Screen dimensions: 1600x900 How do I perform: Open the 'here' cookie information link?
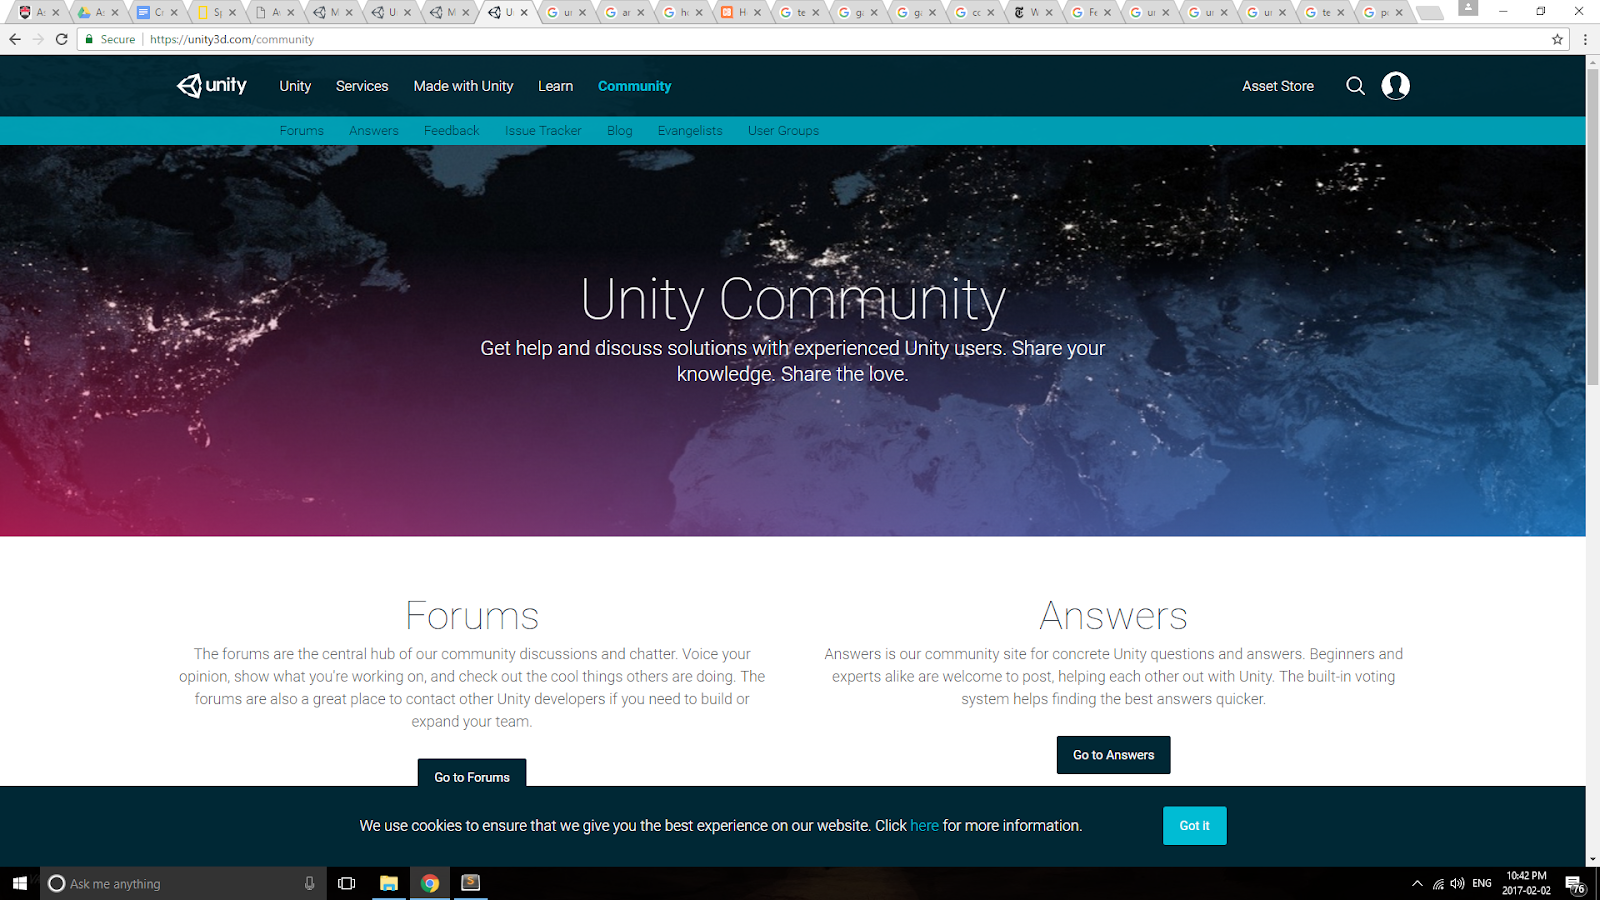[924, 826]
